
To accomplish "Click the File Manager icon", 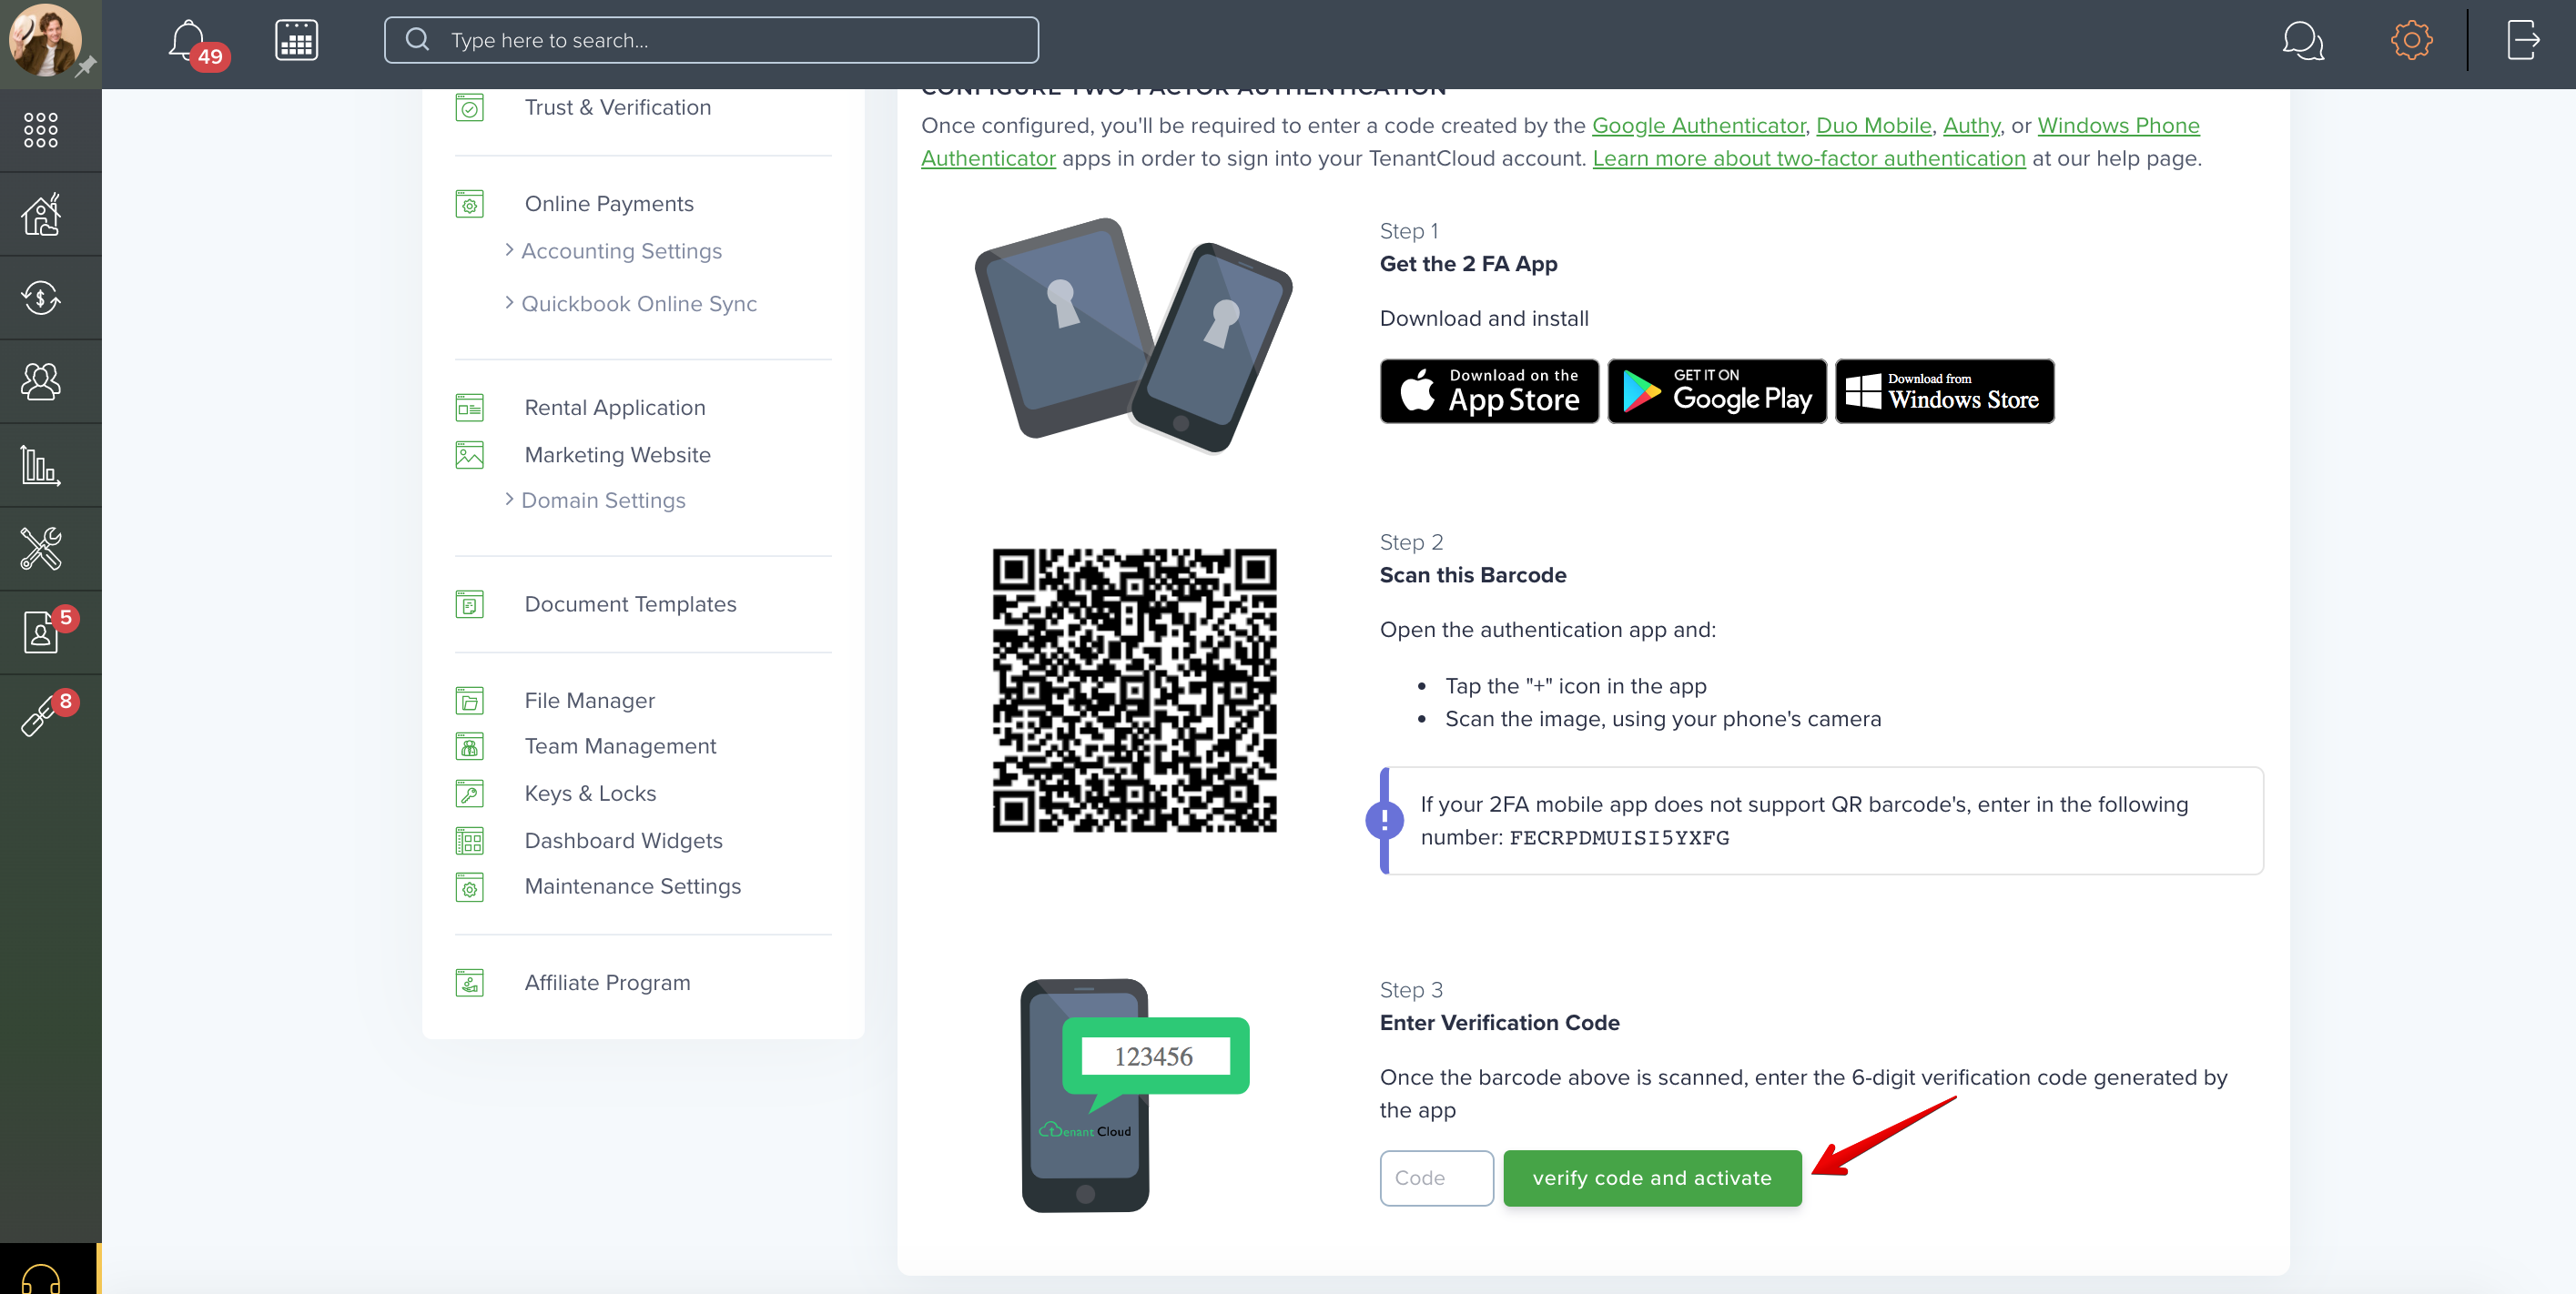I will (469, 701).
